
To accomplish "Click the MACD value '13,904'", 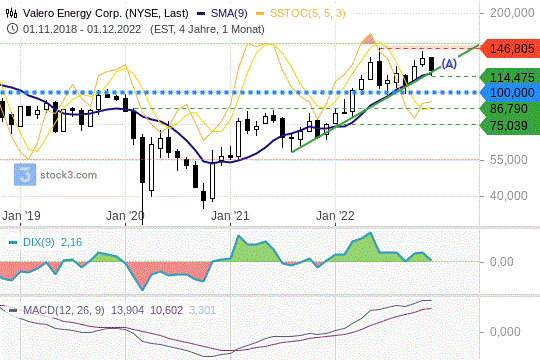I will click(x=127, y=310).
